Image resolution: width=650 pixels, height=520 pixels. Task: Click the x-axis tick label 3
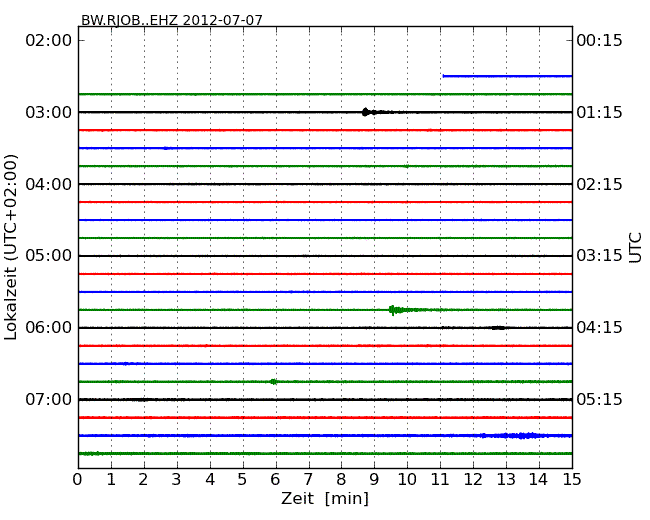coord(176,480)
